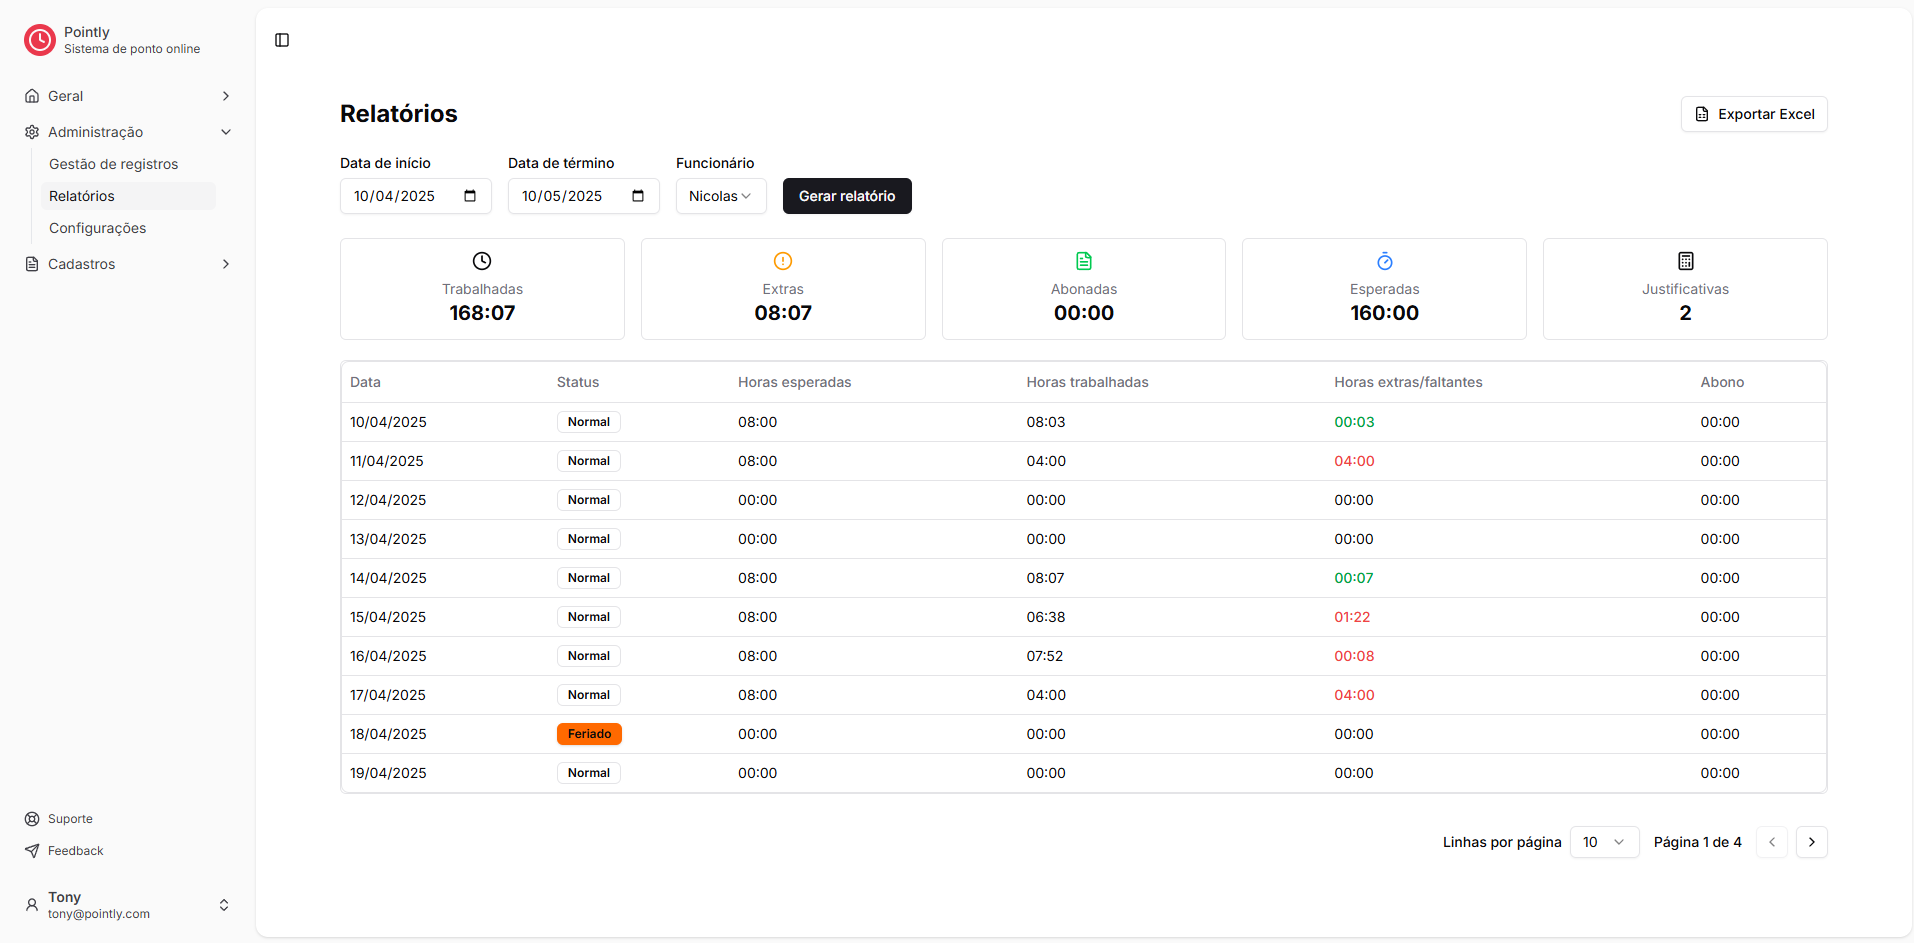Image resolution: width=1914 pixels, height=943 pixels.
Task: Click the Esperadas stopwatch icon
Action: pos(1384,261)
